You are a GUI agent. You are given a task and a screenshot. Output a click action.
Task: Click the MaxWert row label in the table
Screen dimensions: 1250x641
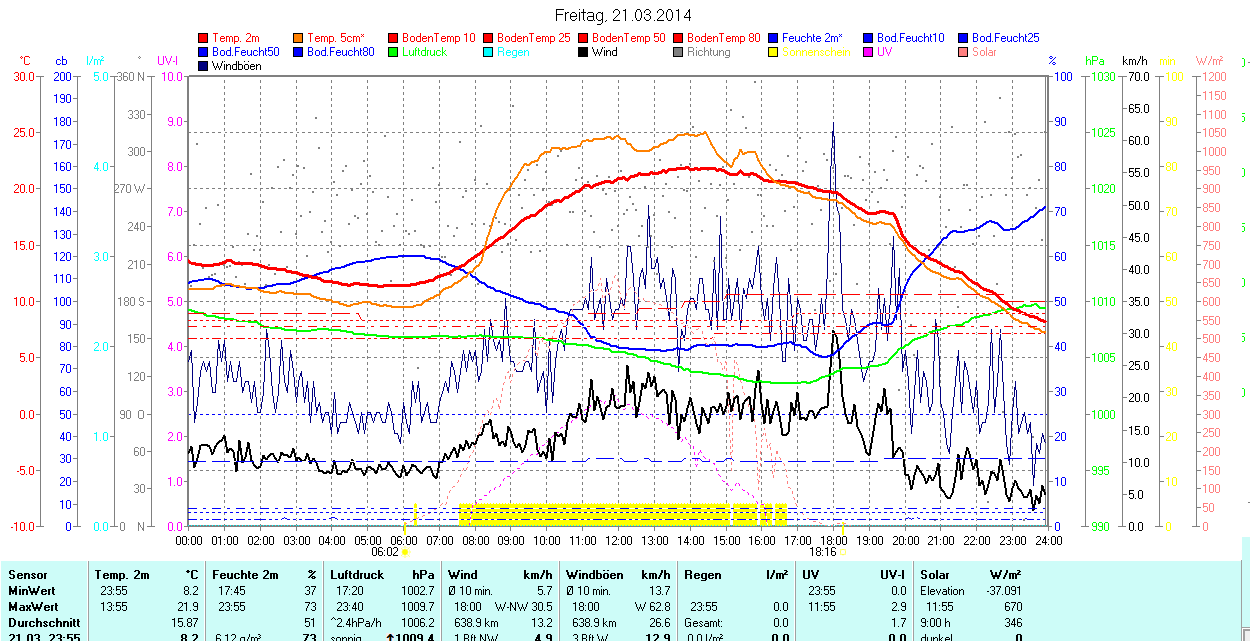32,607
